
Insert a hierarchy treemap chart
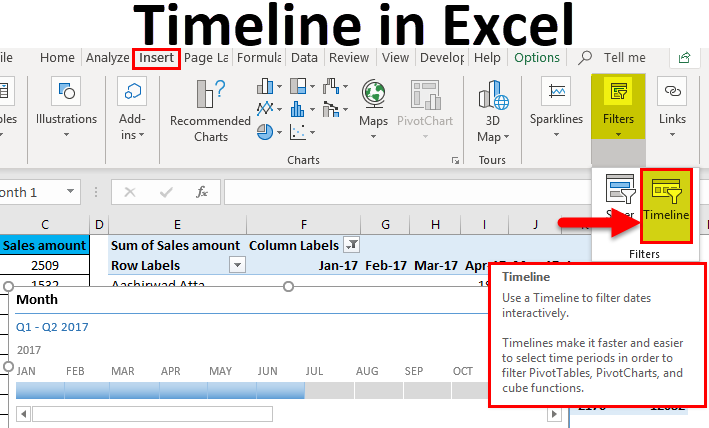(x=298, y=86)
